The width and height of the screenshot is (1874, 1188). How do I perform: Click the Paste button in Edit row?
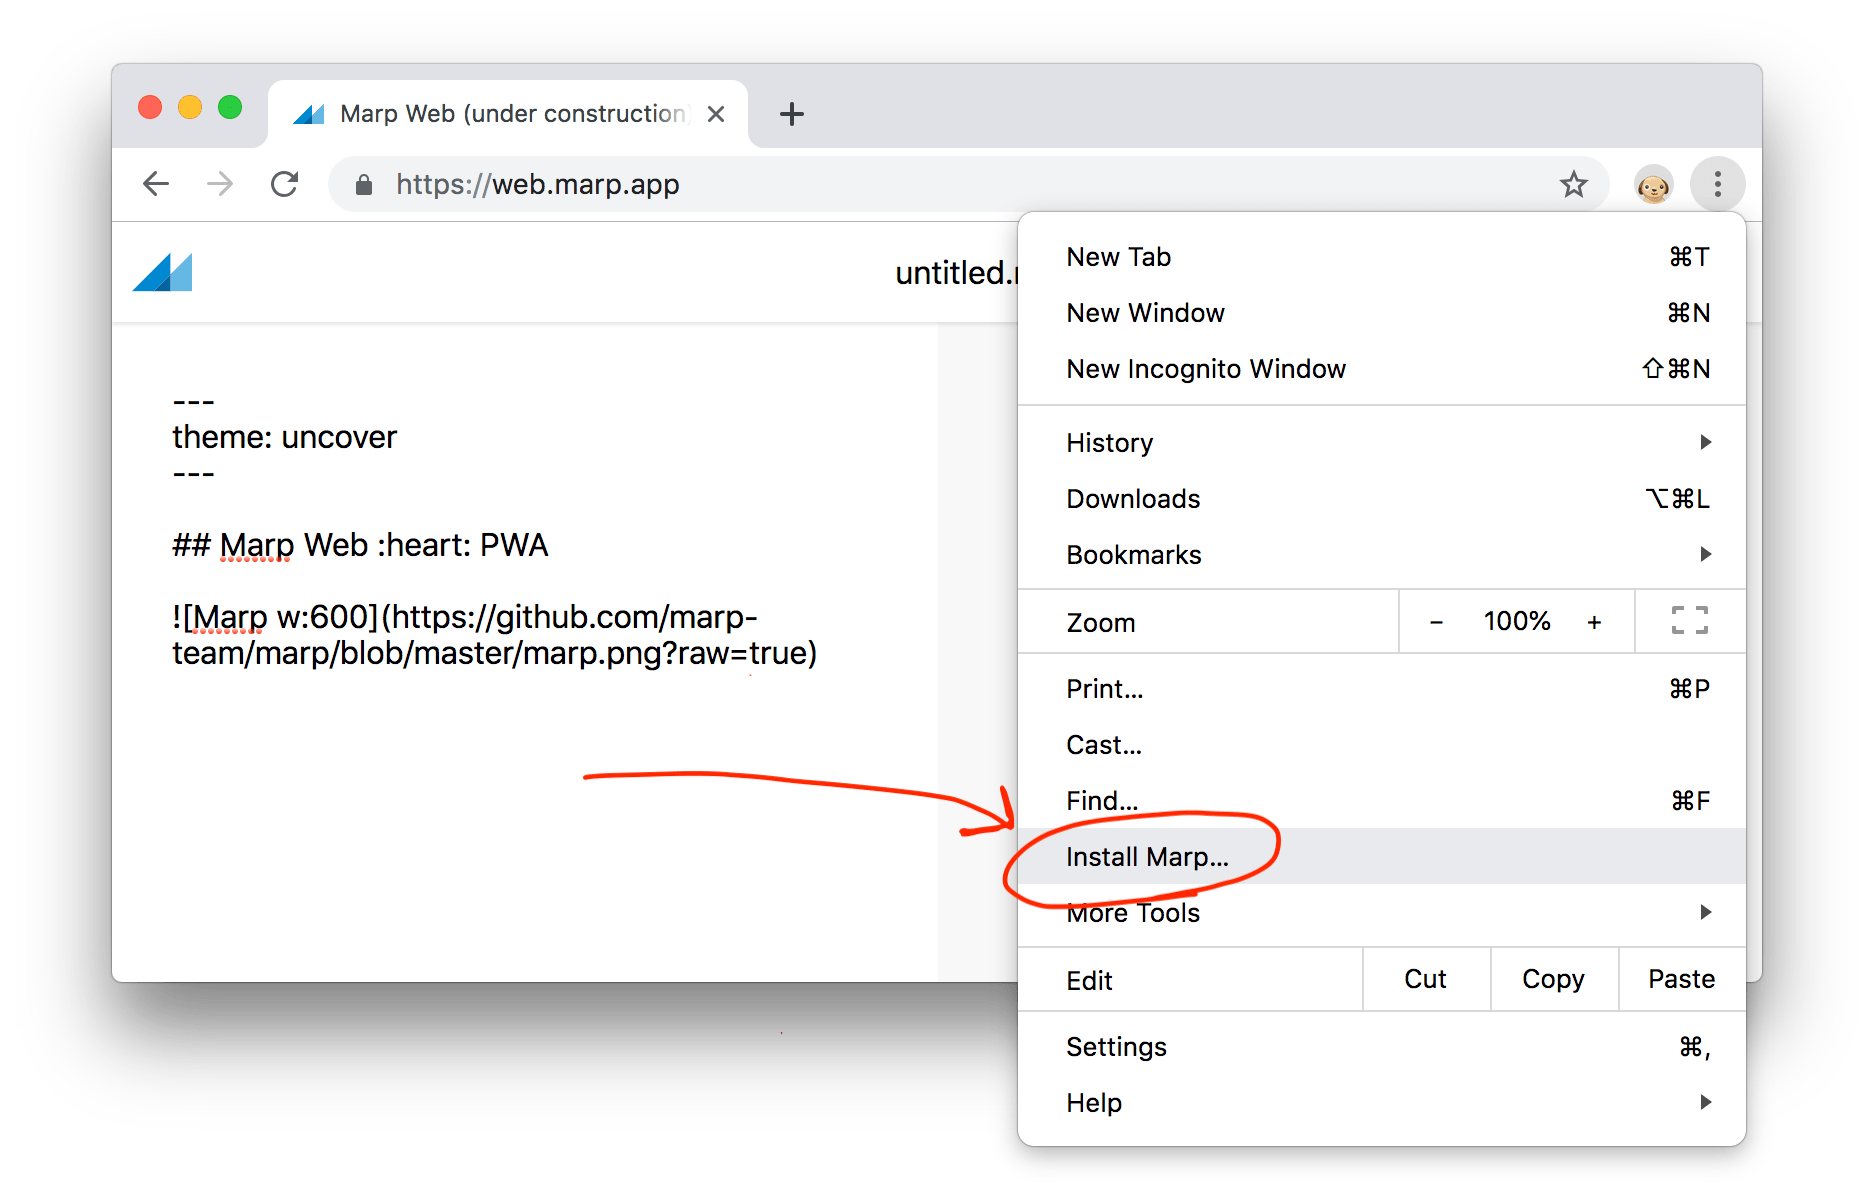pos(1682,979)
